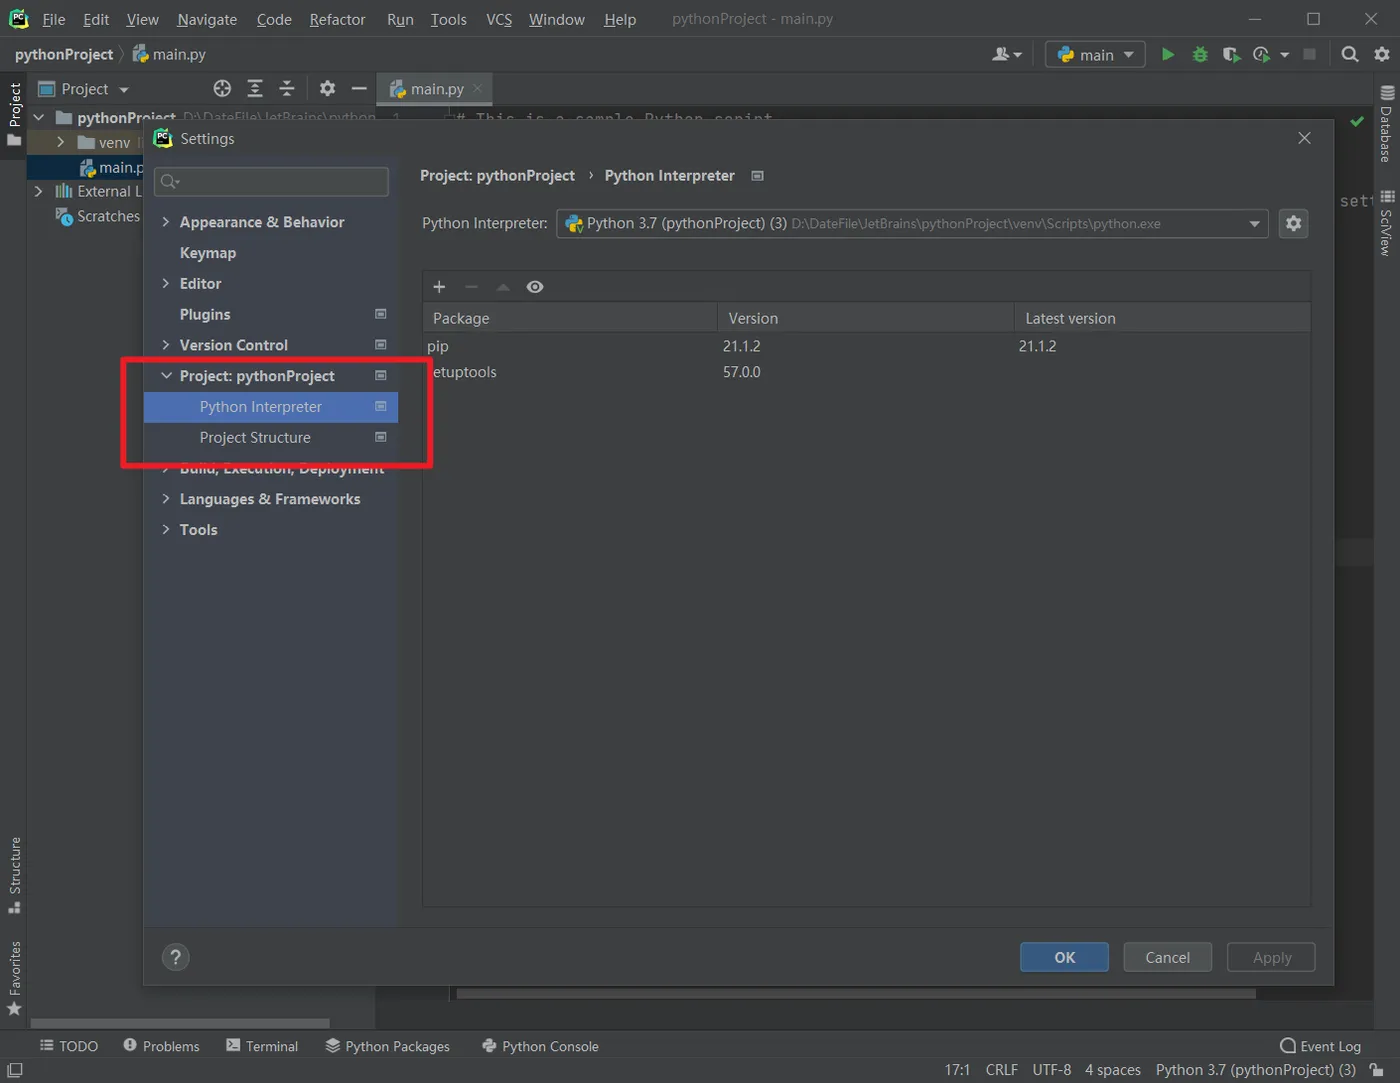Open the Terminal tool window

tap(262, 1046)
